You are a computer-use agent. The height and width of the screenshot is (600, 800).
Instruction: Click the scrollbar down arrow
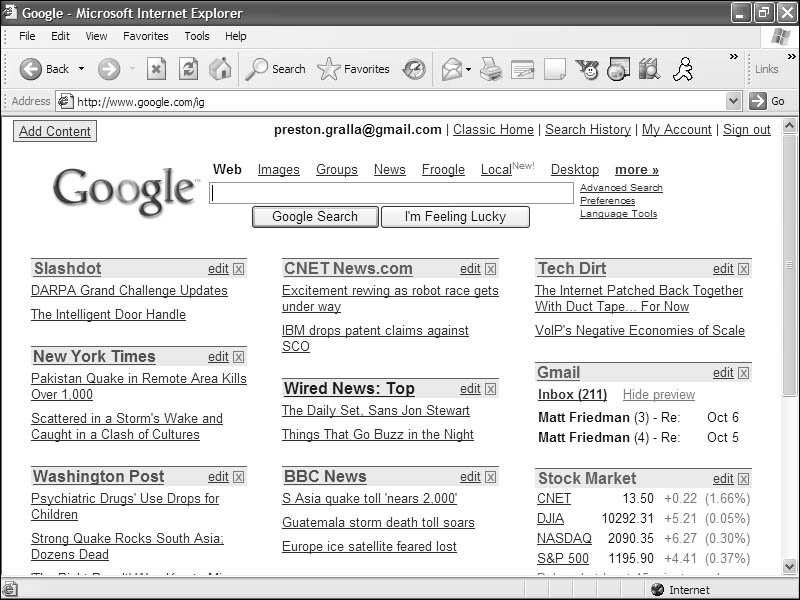click(789, 567)
